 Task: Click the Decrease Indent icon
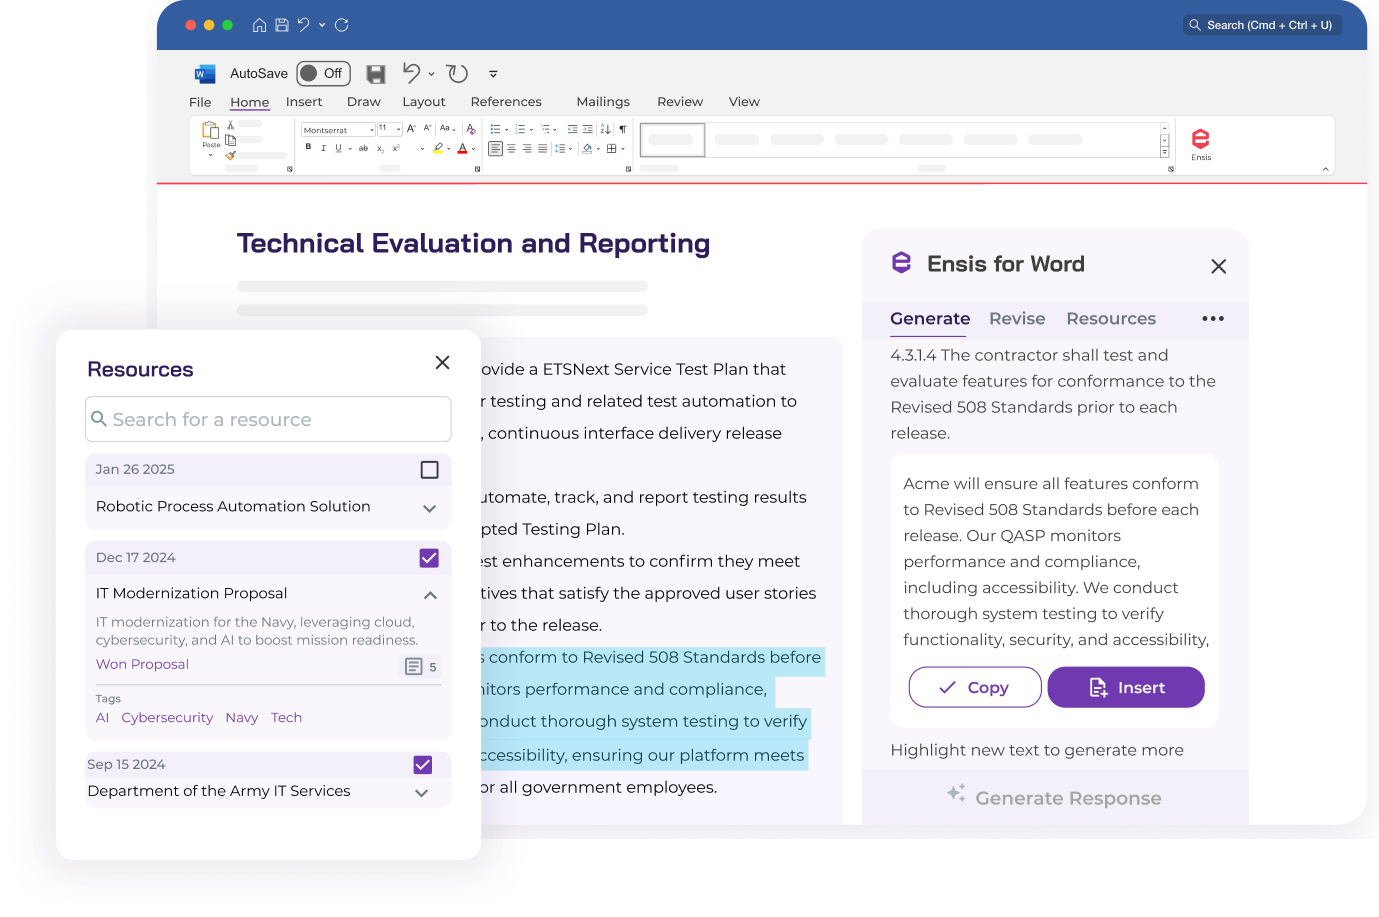coord(572,129)
